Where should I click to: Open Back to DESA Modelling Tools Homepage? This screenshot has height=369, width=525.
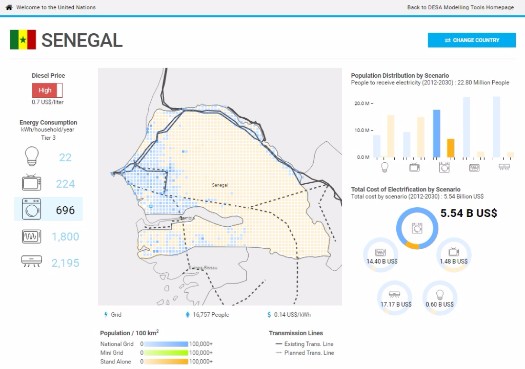coord(460,7)
